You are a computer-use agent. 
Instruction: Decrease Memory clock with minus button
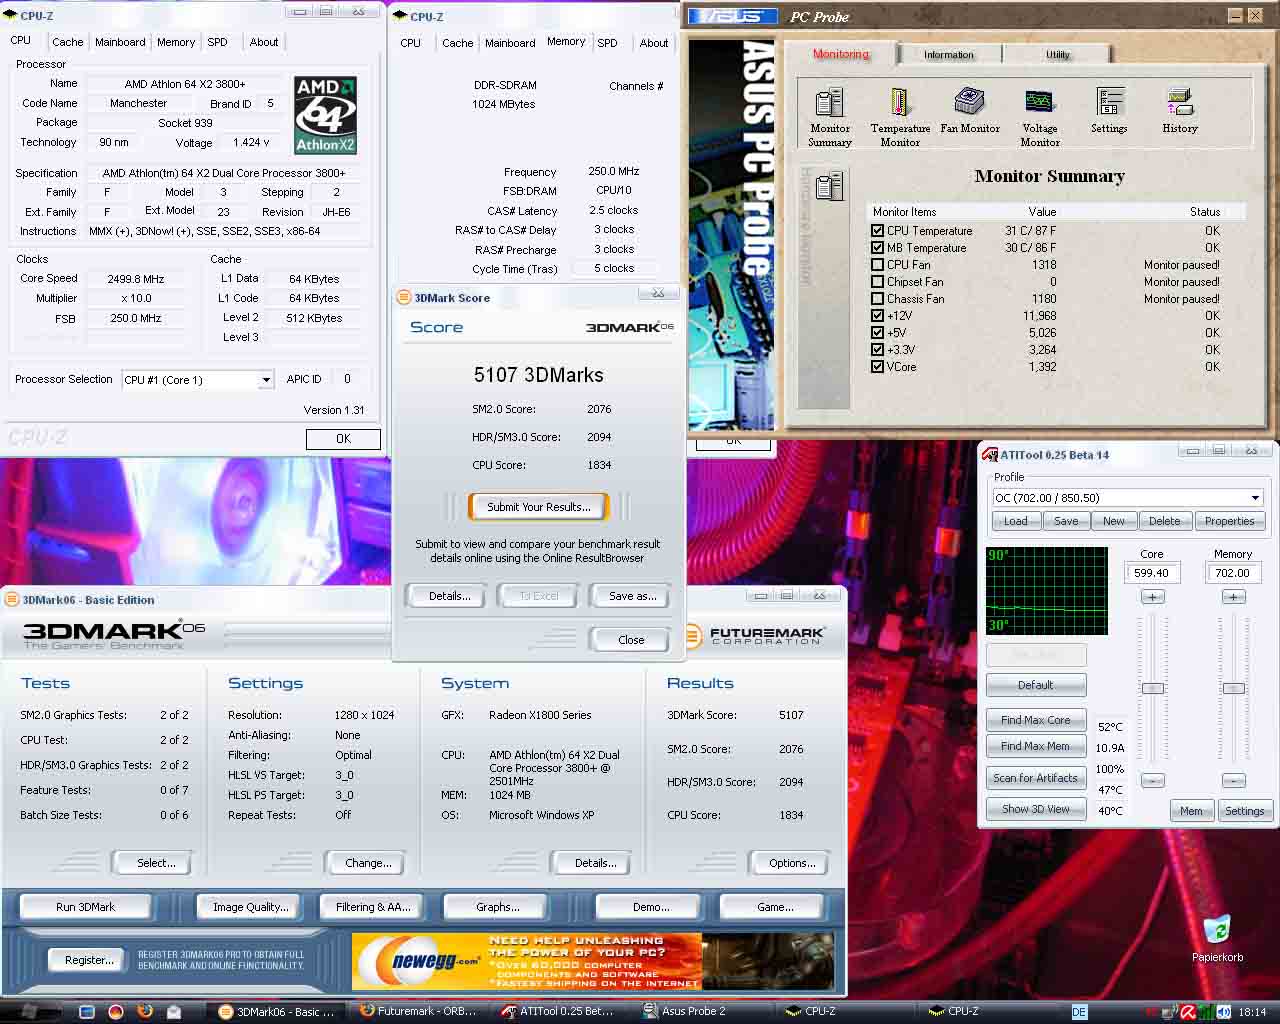[x=1233, y=780]
